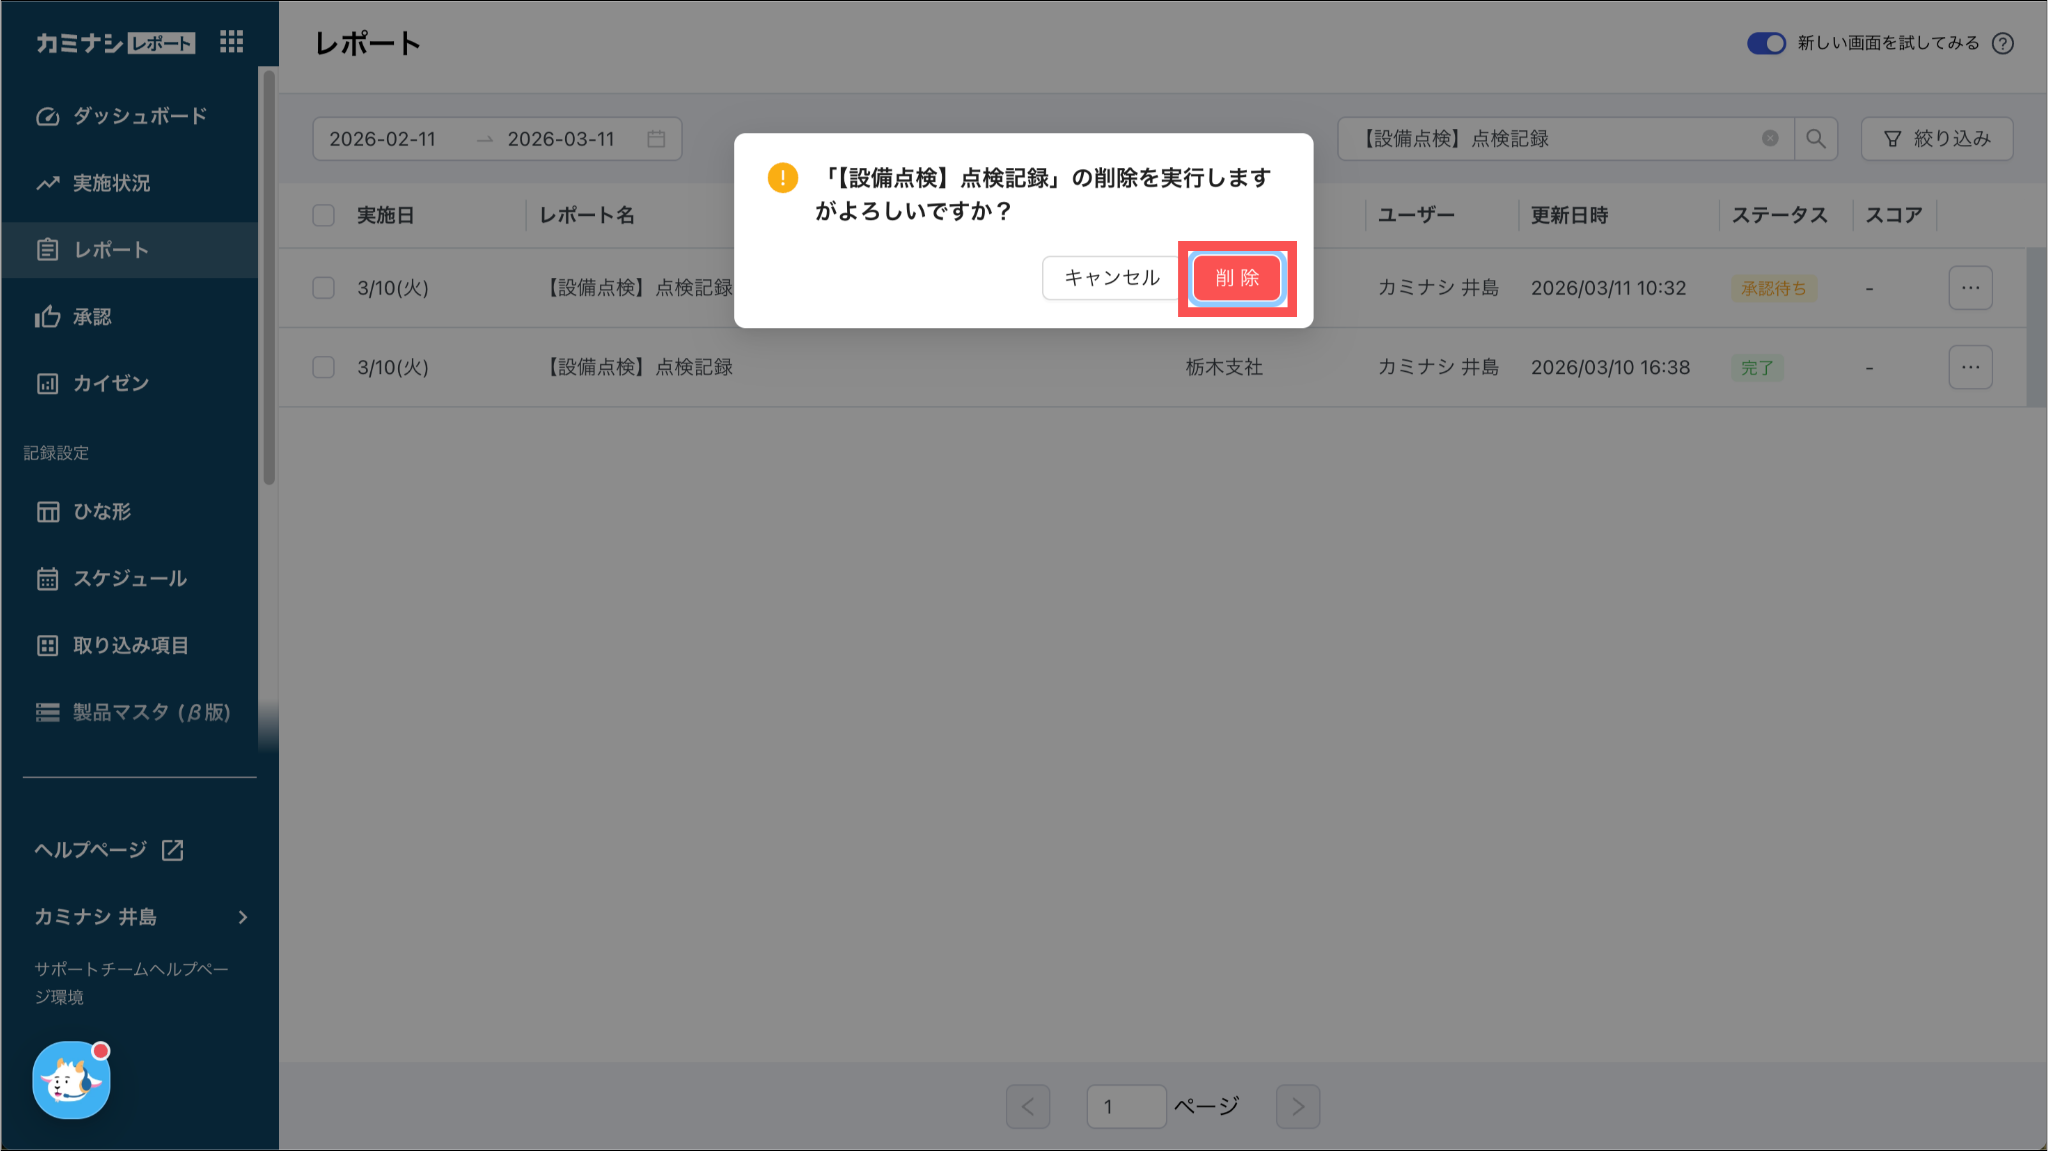Click the sidebar vertical scrollbar
Screen dimensions: 2048x1151
pos(268,280)
